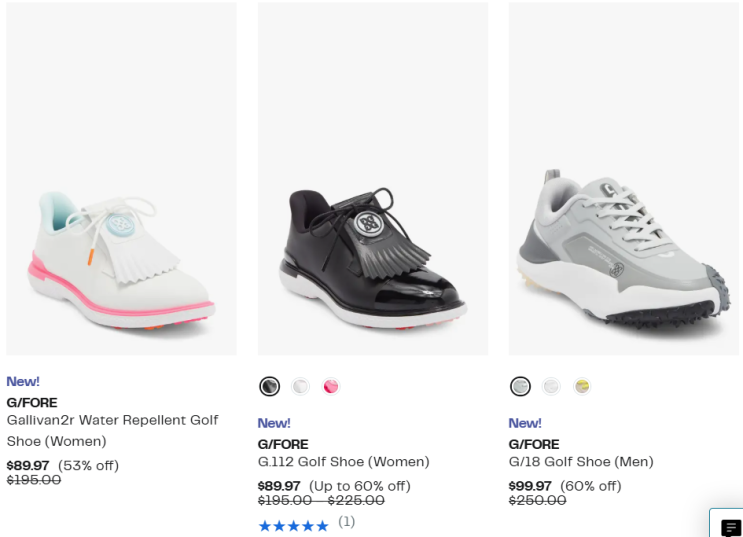Click G/FORE brand above G.112 shoe
The width and height of the screenshot is (743, 537).
pos(283,444)
